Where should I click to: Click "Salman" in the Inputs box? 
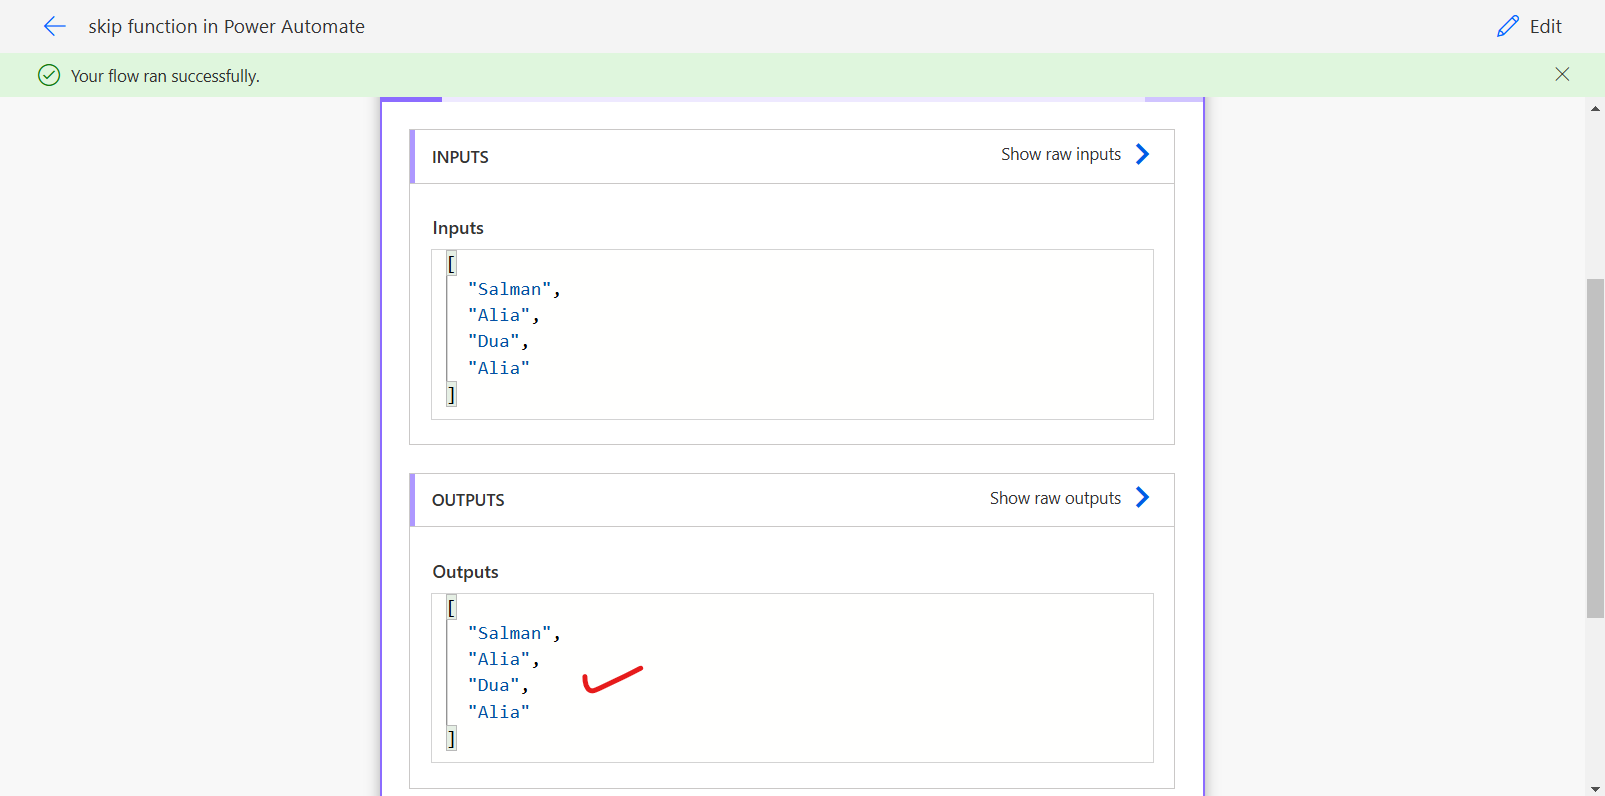coord(509,289)
